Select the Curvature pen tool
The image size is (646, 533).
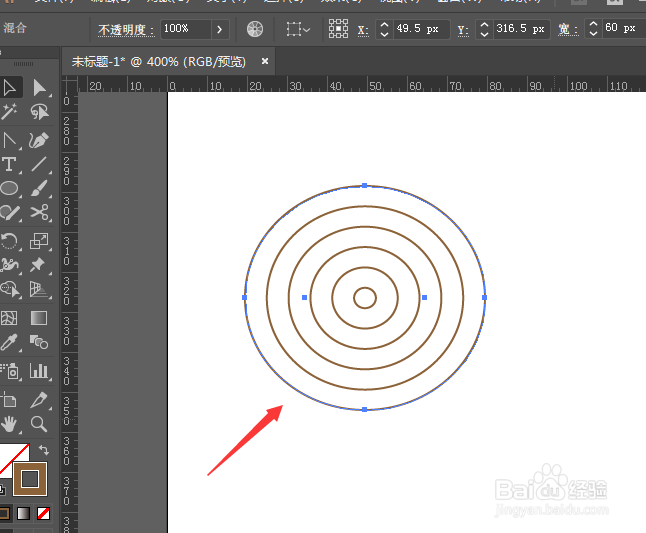click(39, 140)
